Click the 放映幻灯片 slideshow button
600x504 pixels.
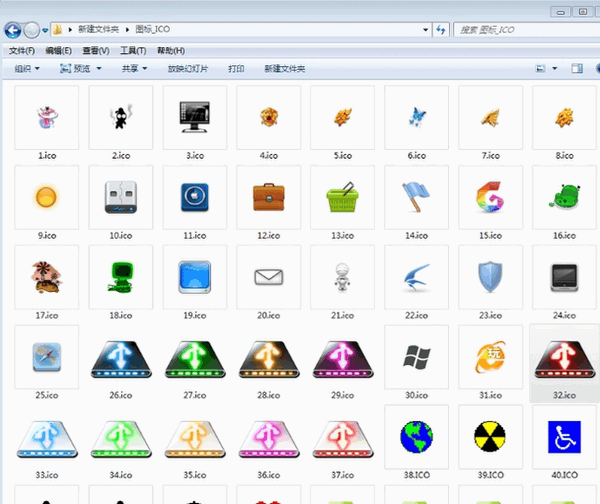[188, 69]
